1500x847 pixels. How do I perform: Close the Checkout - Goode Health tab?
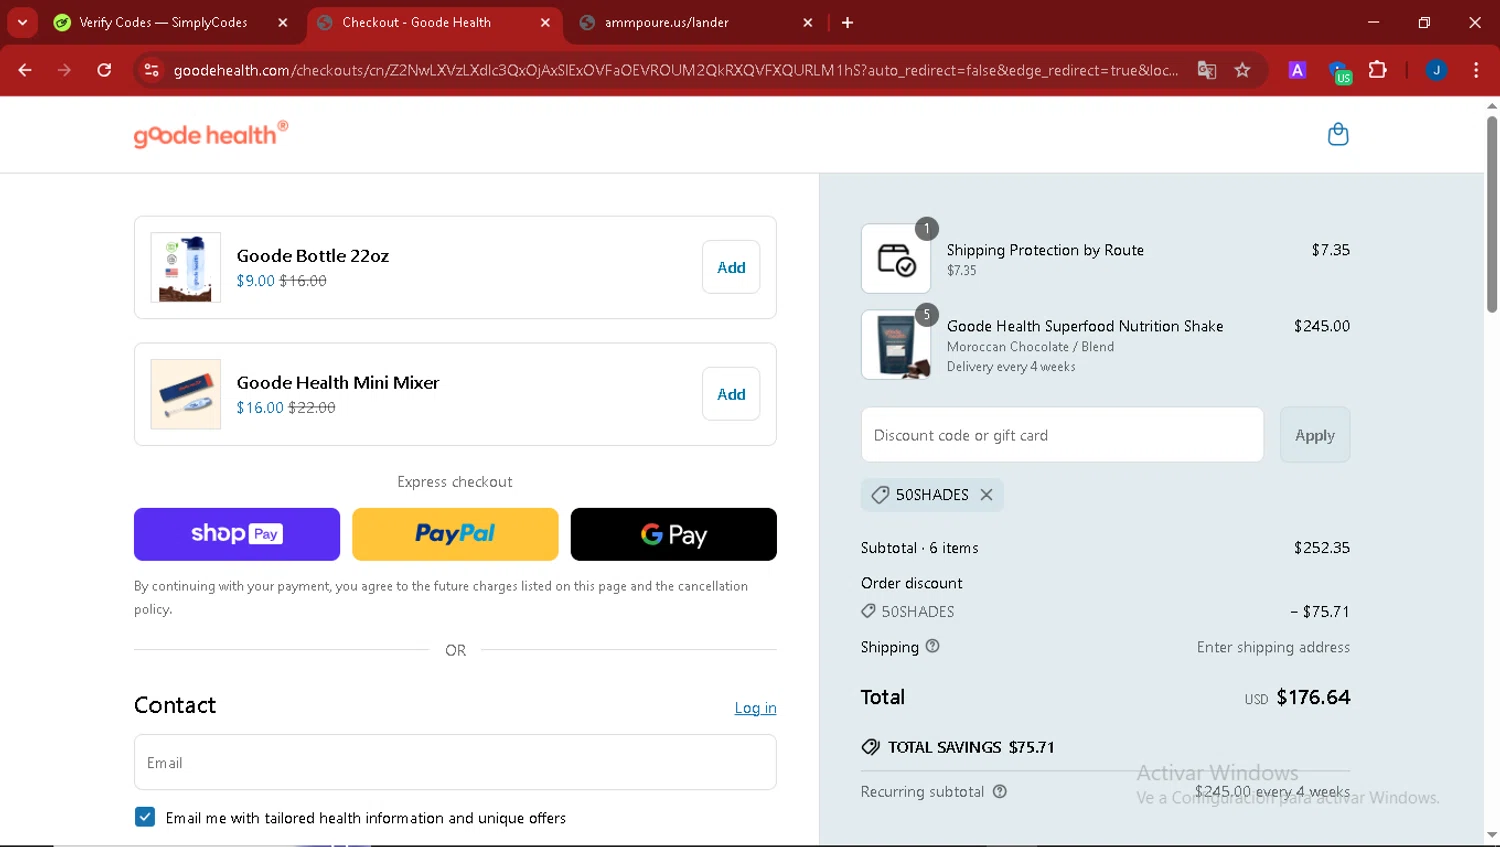point(545,23)
